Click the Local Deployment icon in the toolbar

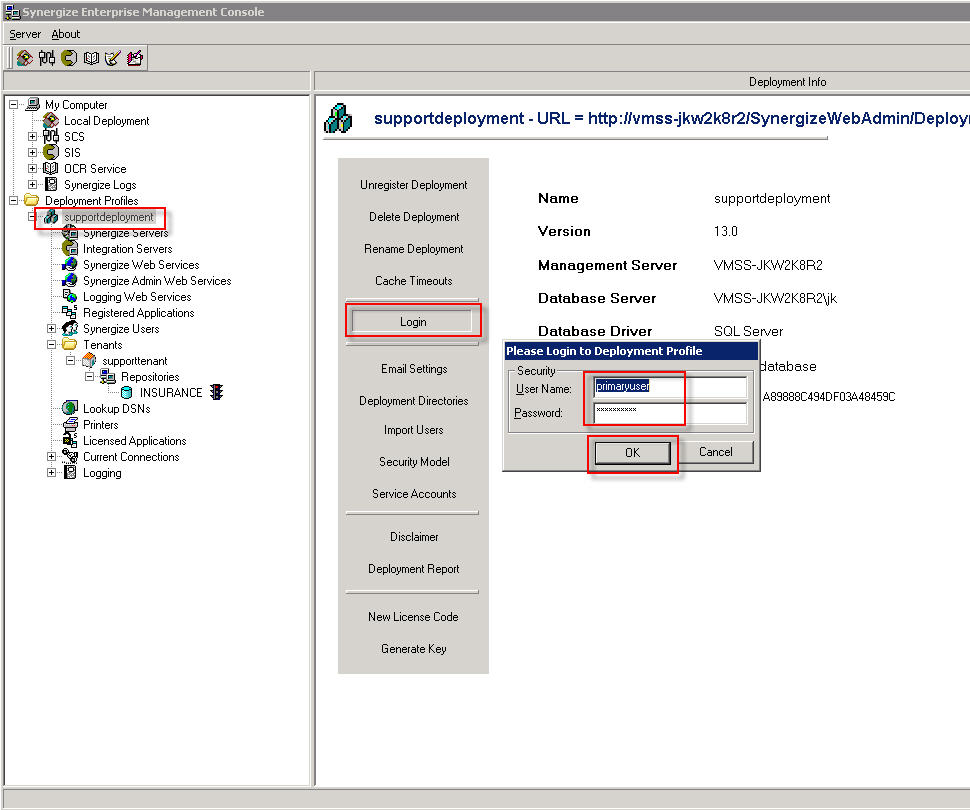click(25, 58)
